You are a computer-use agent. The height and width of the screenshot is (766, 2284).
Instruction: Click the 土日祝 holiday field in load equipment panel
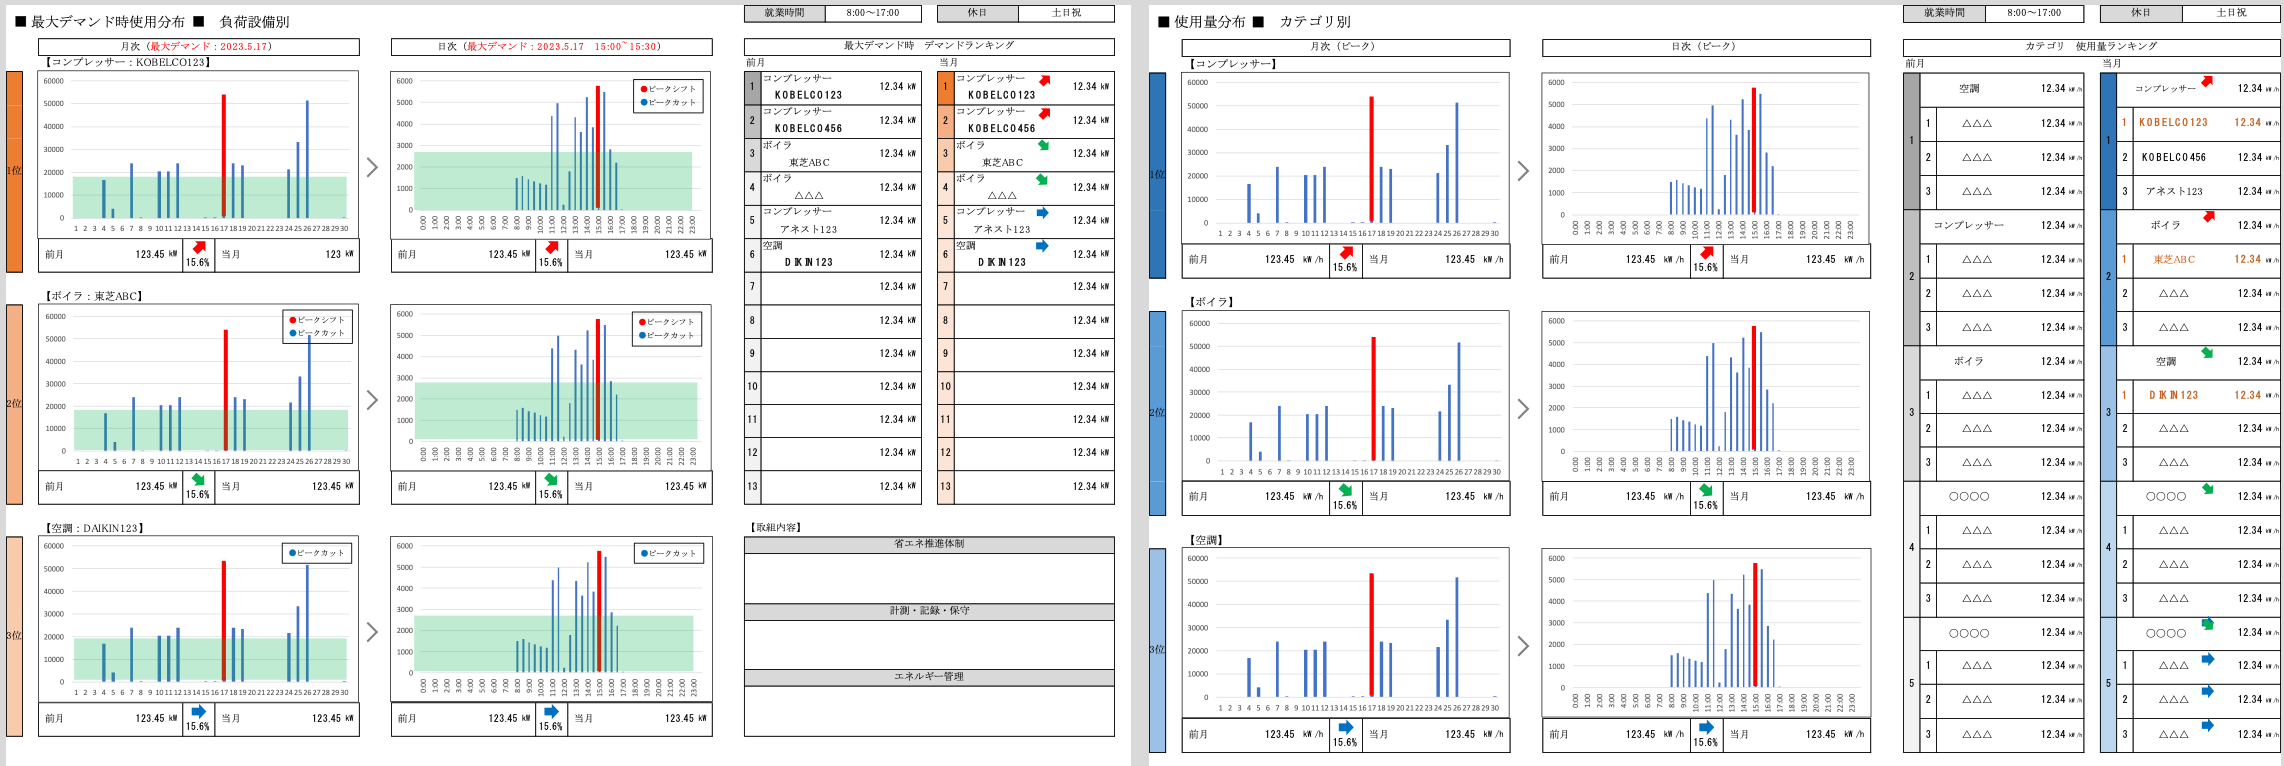click(x=1066, y=13)
